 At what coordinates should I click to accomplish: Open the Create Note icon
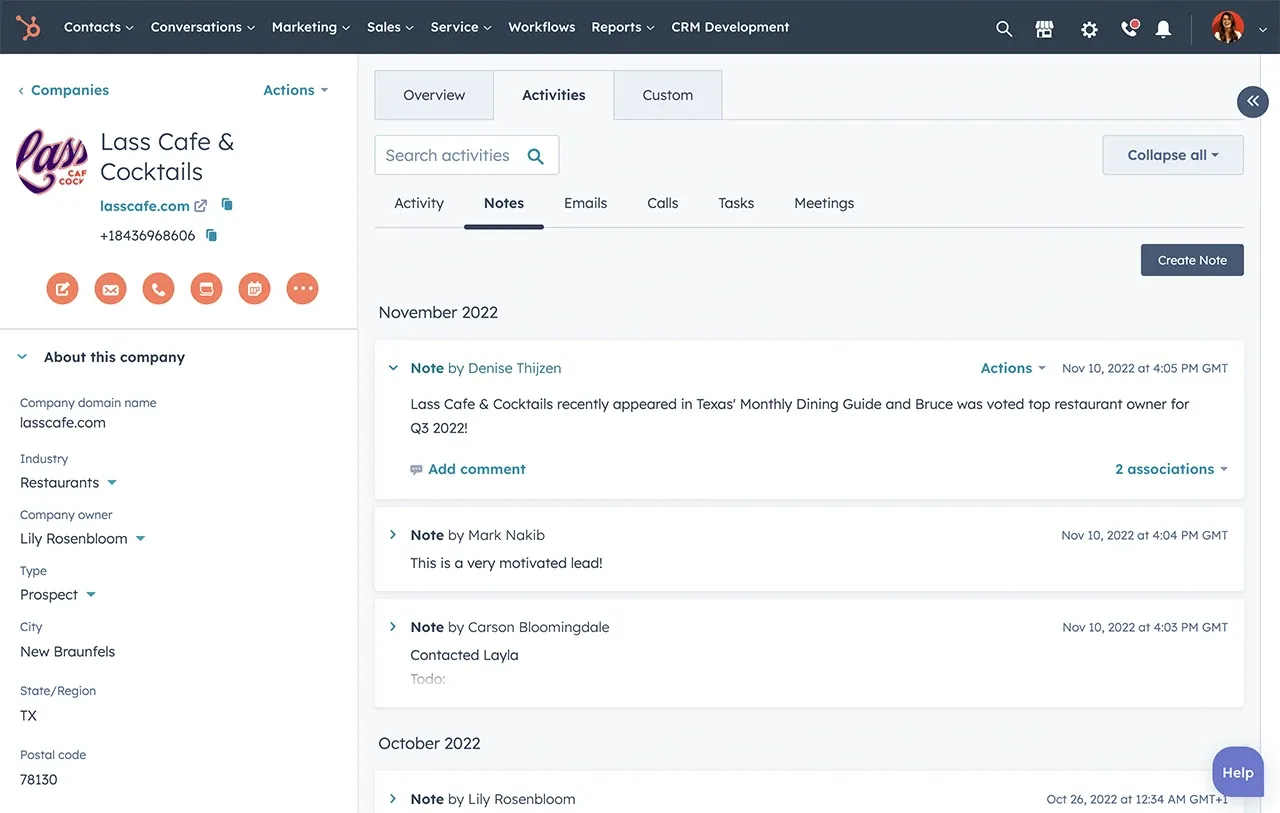[62, 288]
